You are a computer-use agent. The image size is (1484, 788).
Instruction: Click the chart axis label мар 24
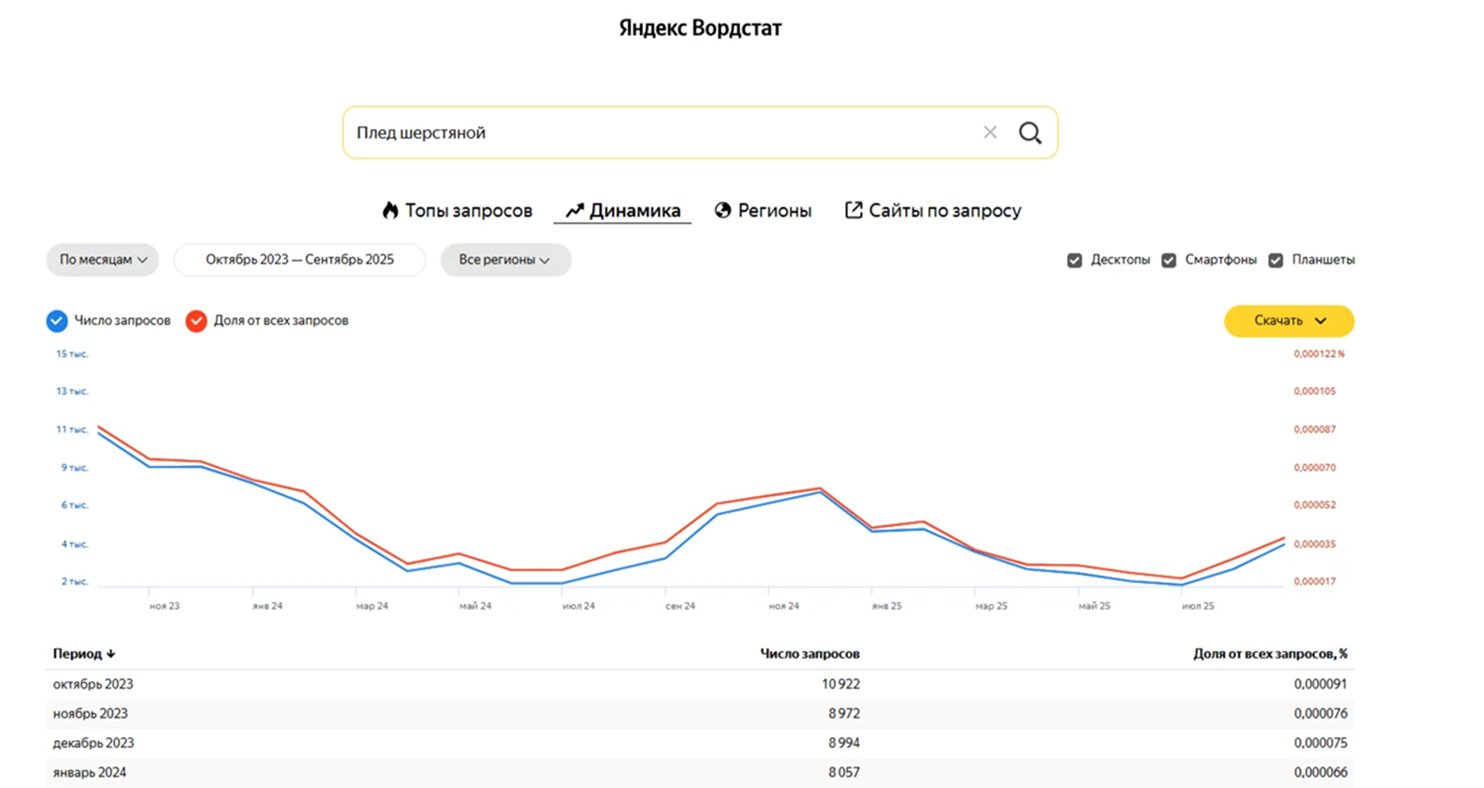(372, 606)
